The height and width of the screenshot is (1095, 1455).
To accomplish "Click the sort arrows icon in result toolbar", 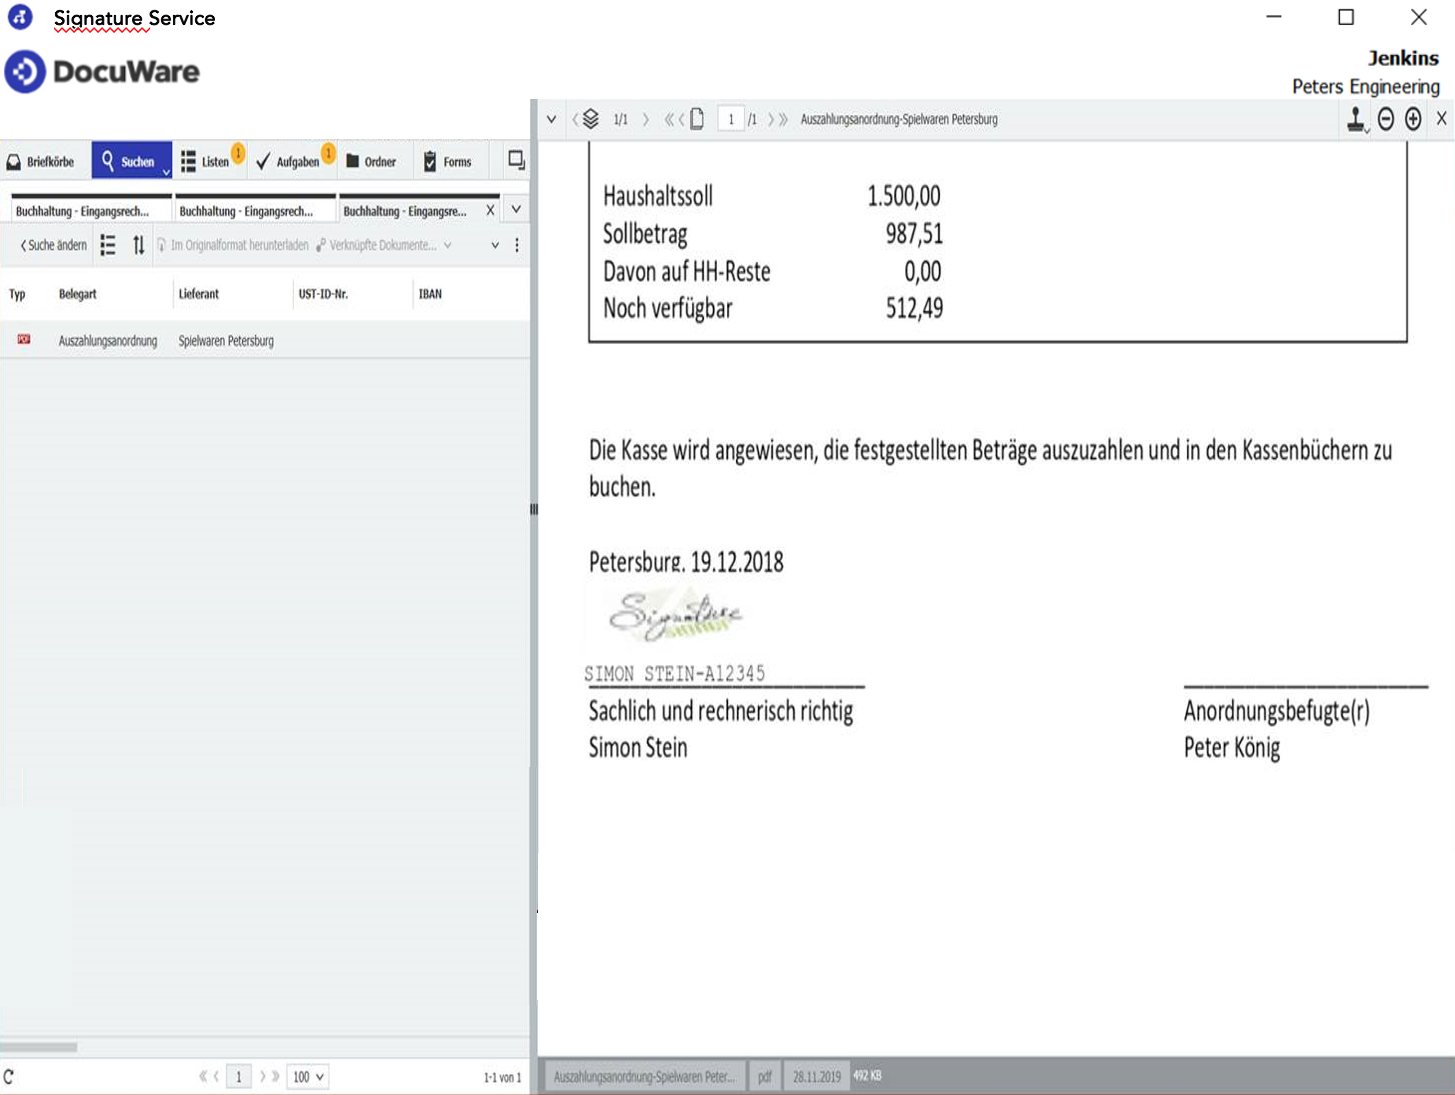I will (138, 245).
